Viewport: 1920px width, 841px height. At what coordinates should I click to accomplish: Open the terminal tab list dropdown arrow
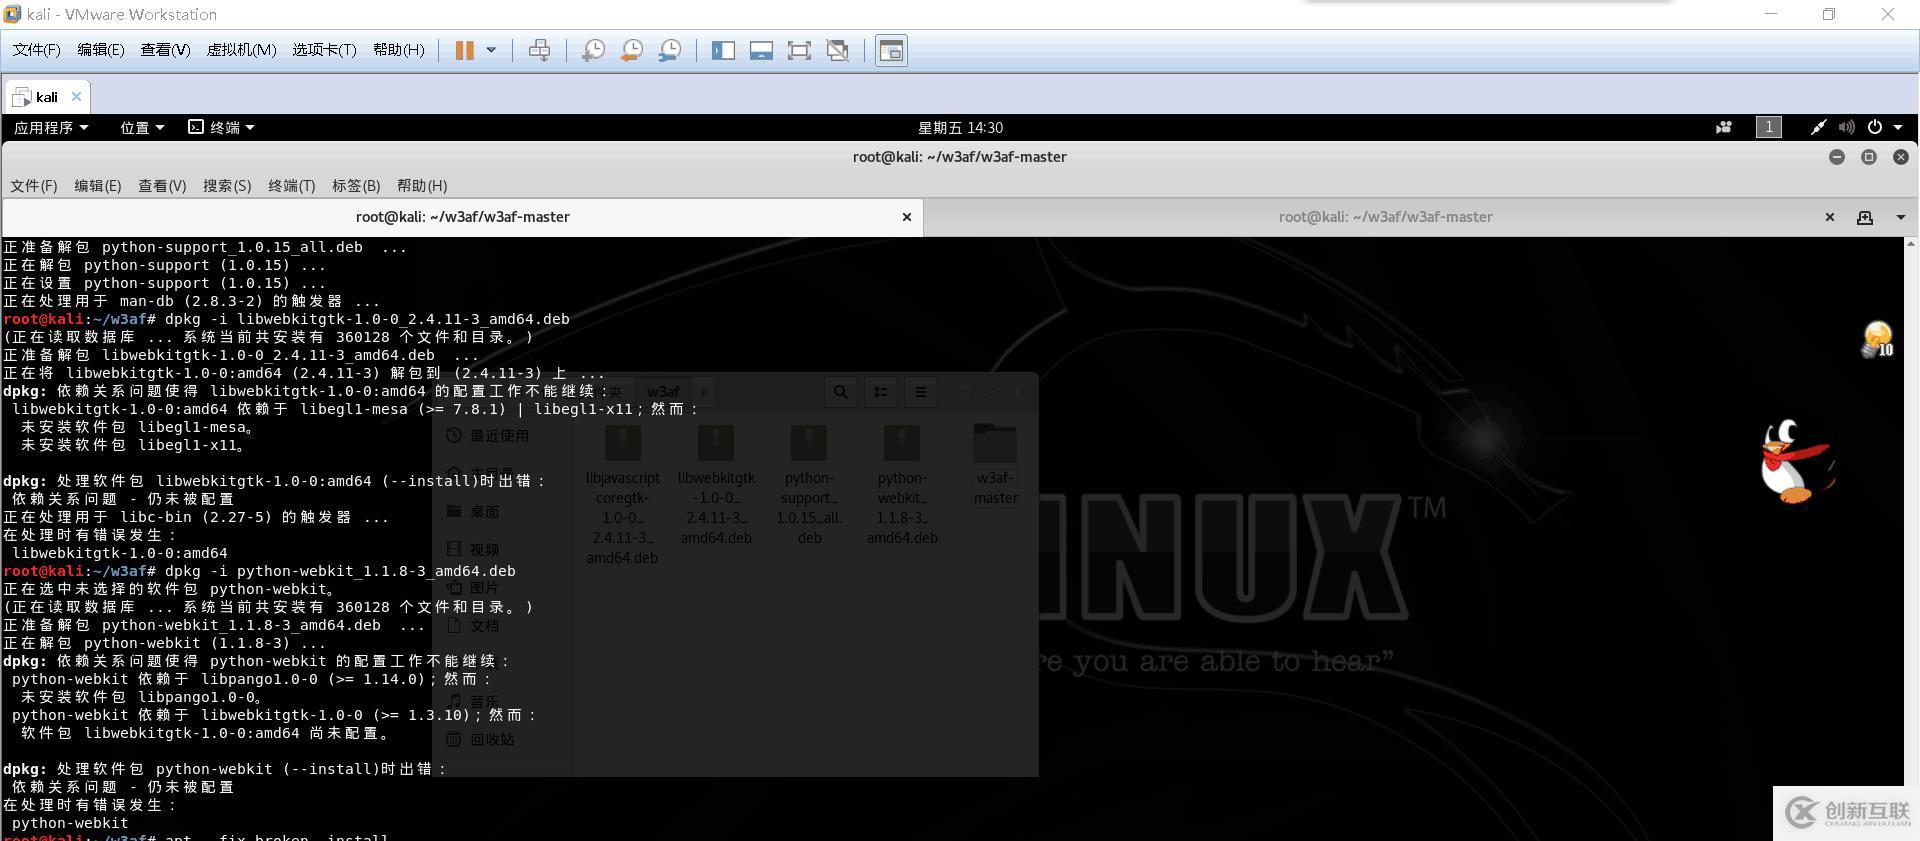[1901, 217]
